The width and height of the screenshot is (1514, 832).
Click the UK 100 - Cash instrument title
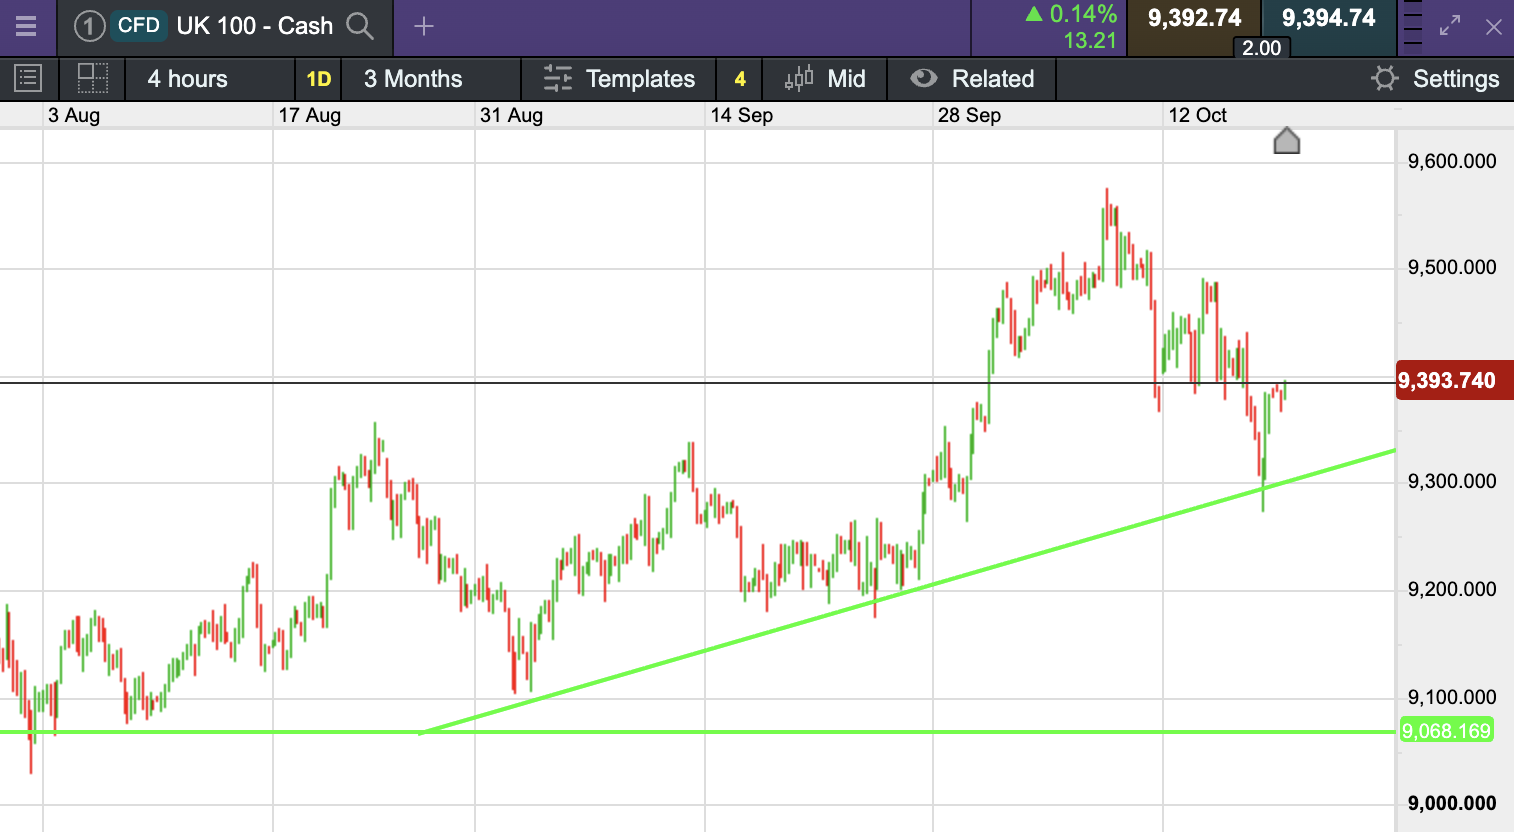[x=255, y=26]
